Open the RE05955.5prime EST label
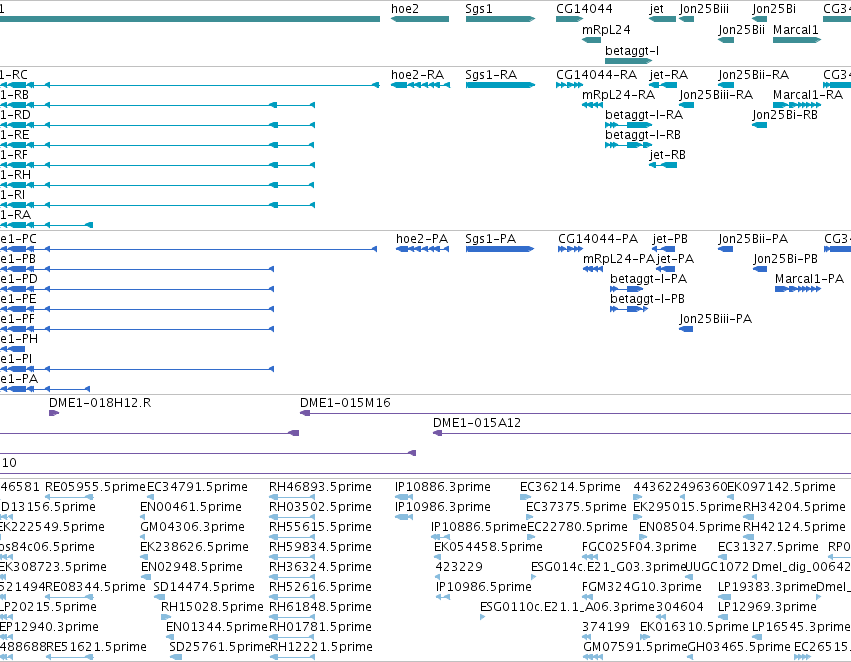Image resolution: width=851 pixels, height=662 pixels. click(96, 487)
